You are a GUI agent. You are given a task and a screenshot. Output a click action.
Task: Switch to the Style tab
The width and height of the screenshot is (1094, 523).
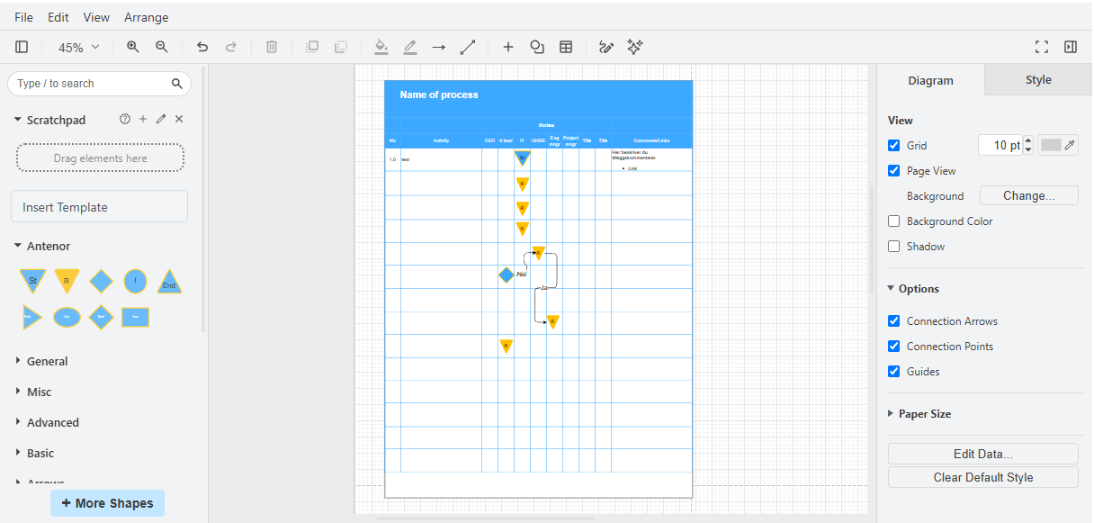(x=1038, y=80)
